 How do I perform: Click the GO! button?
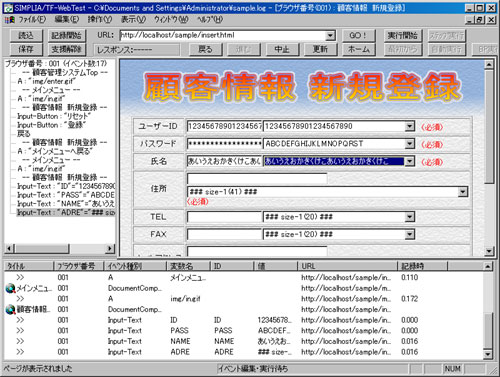(358, 35)
